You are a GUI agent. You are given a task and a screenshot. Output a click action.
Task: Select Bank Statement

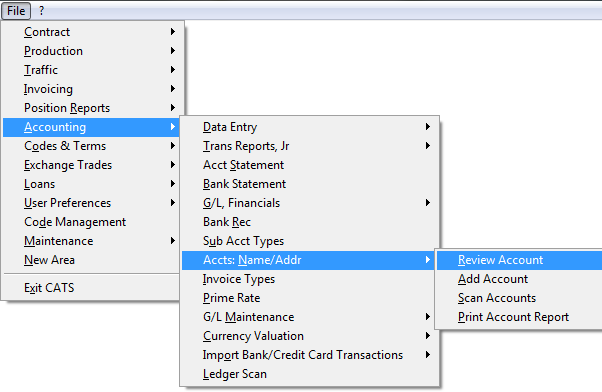pyautogui.click(x=309, y=184)
